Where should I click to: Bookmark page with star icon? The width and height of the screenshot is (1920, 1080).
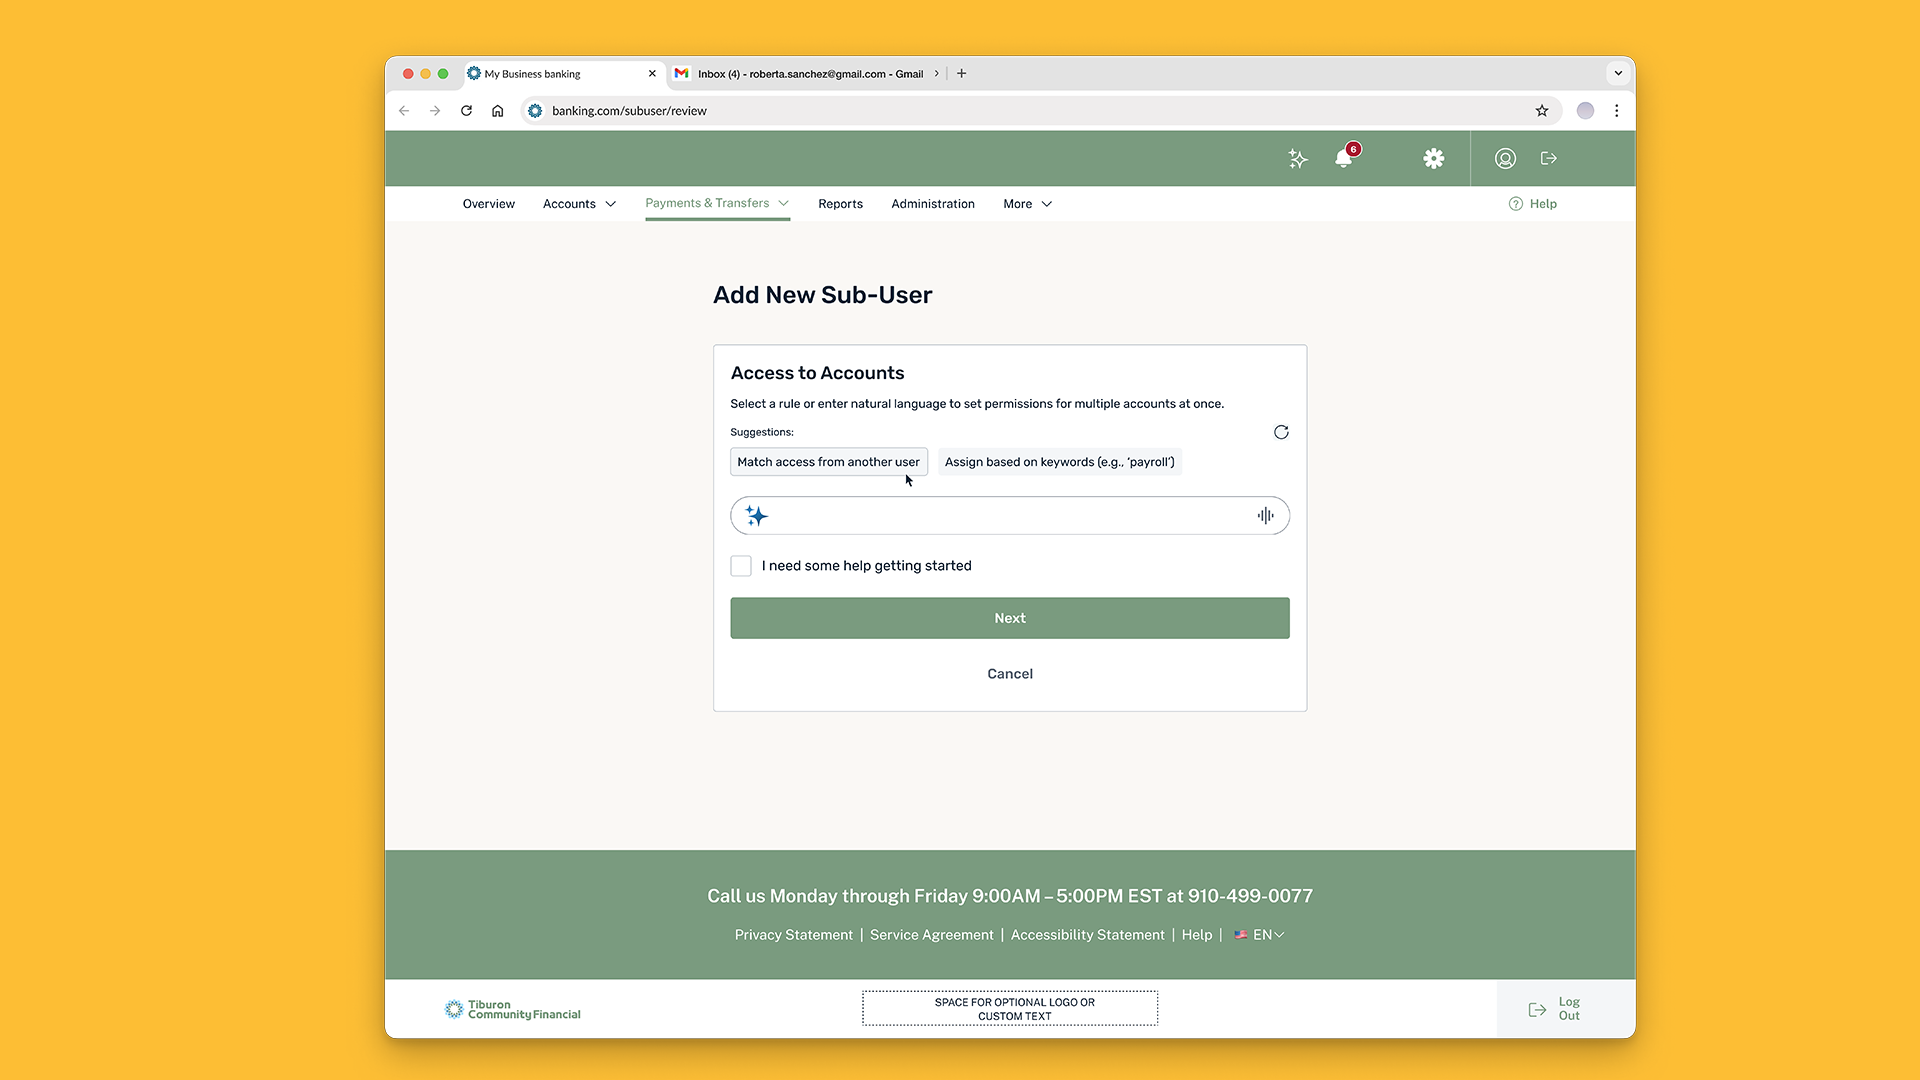pyautogui.click(x=1542, y=111)
